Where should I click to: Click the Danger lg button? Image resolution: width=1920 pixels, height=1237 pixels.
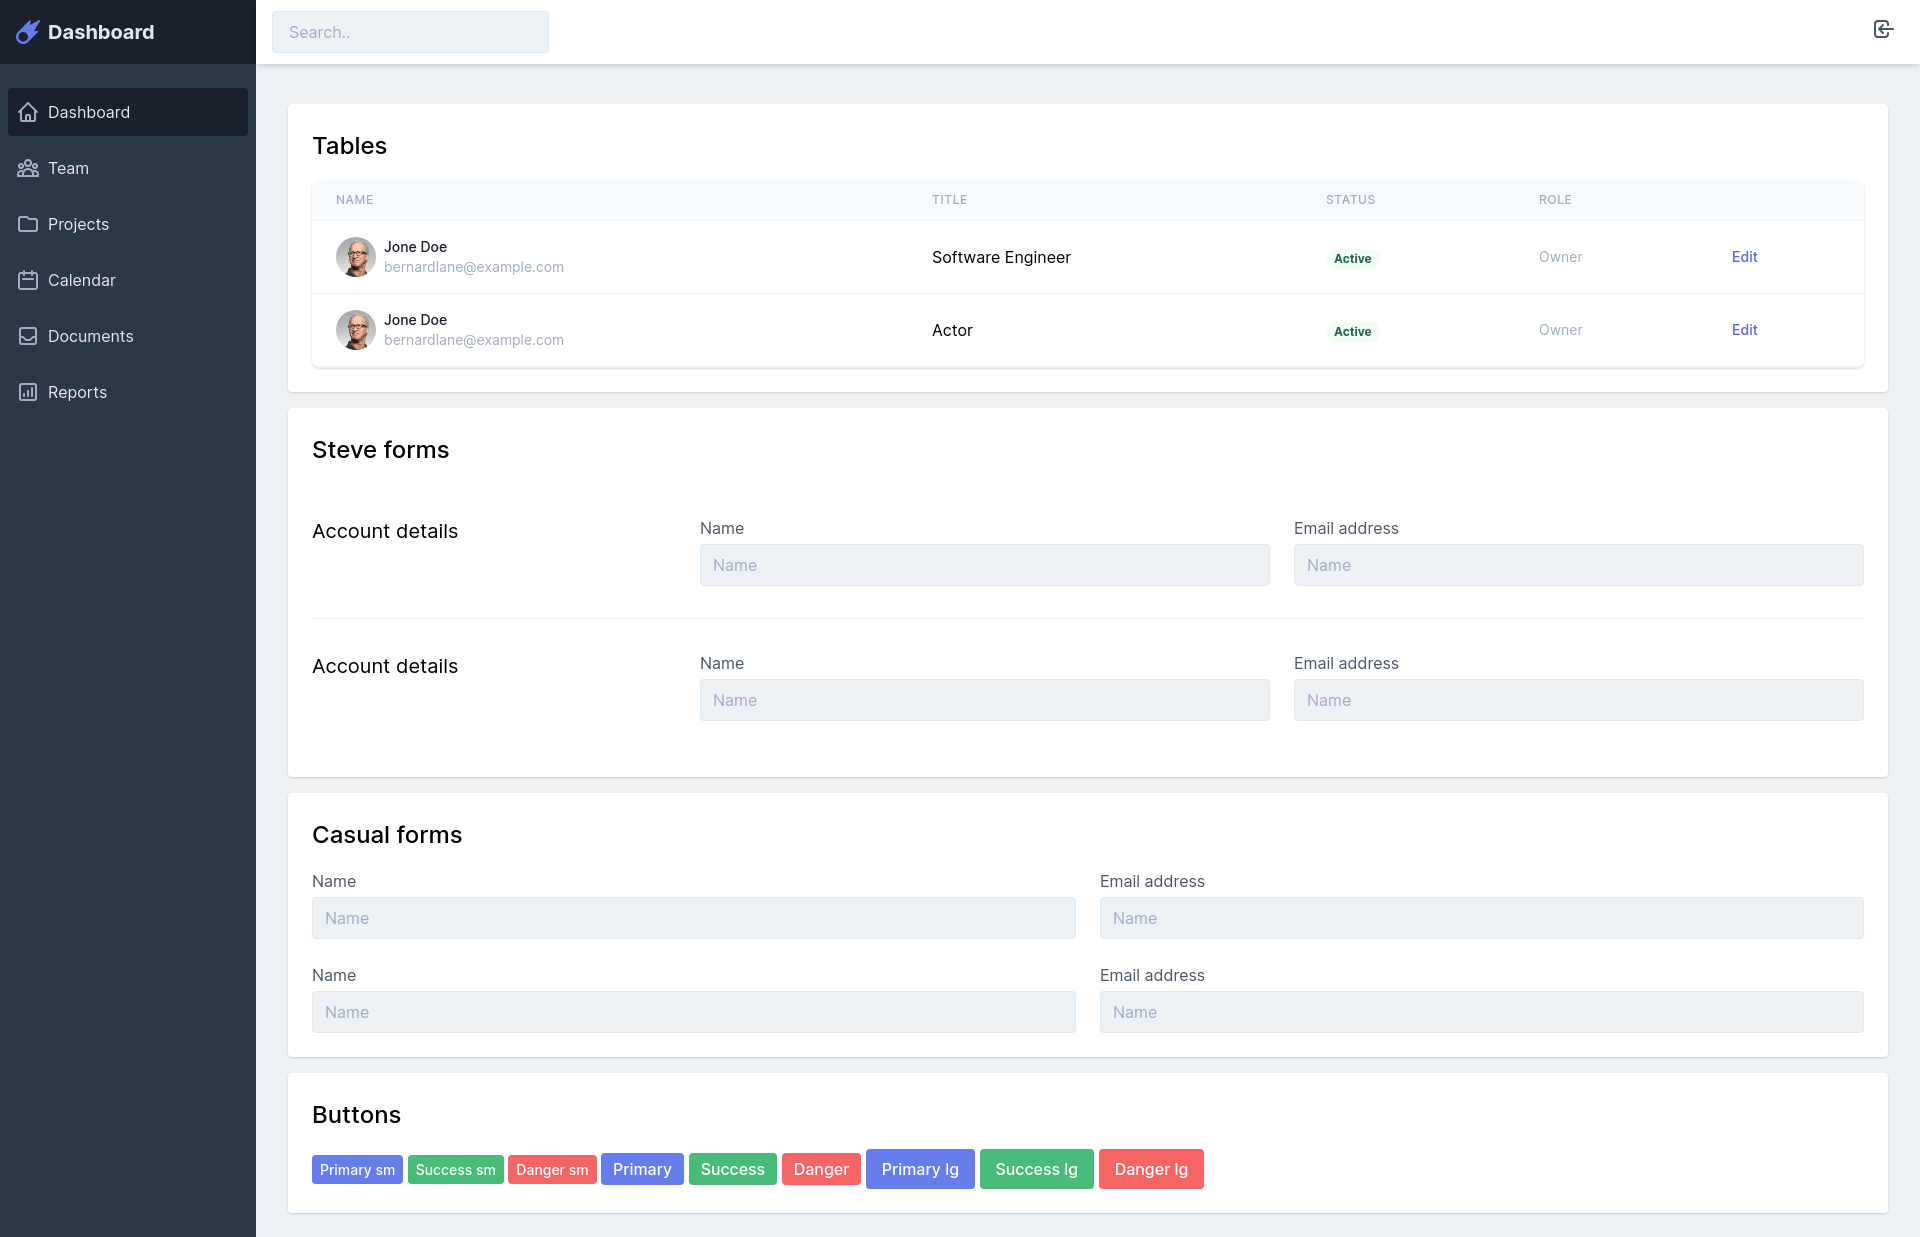click(1151, 1169)
